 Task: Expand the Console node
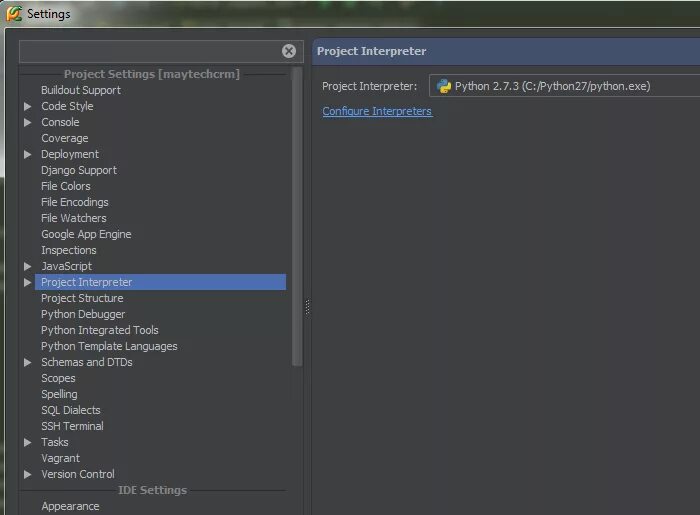[x=28, y=122]
